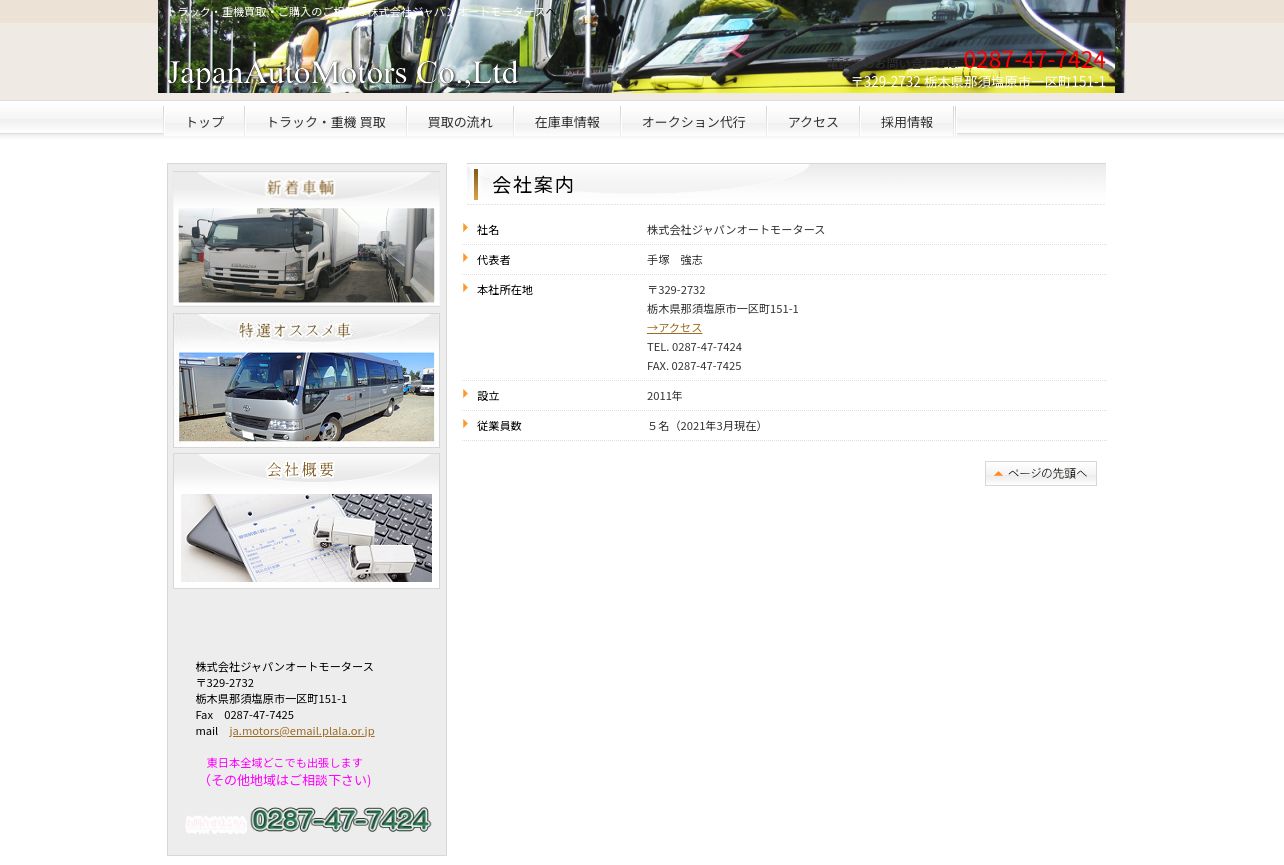Click the ja.motors@email.plala.or.jp mail link
This screenshot has height=865, width=1284.
coord(302,731)
